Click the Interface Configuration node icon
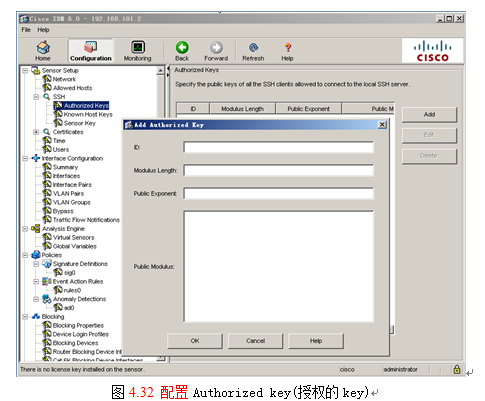 tap(36, 158)
